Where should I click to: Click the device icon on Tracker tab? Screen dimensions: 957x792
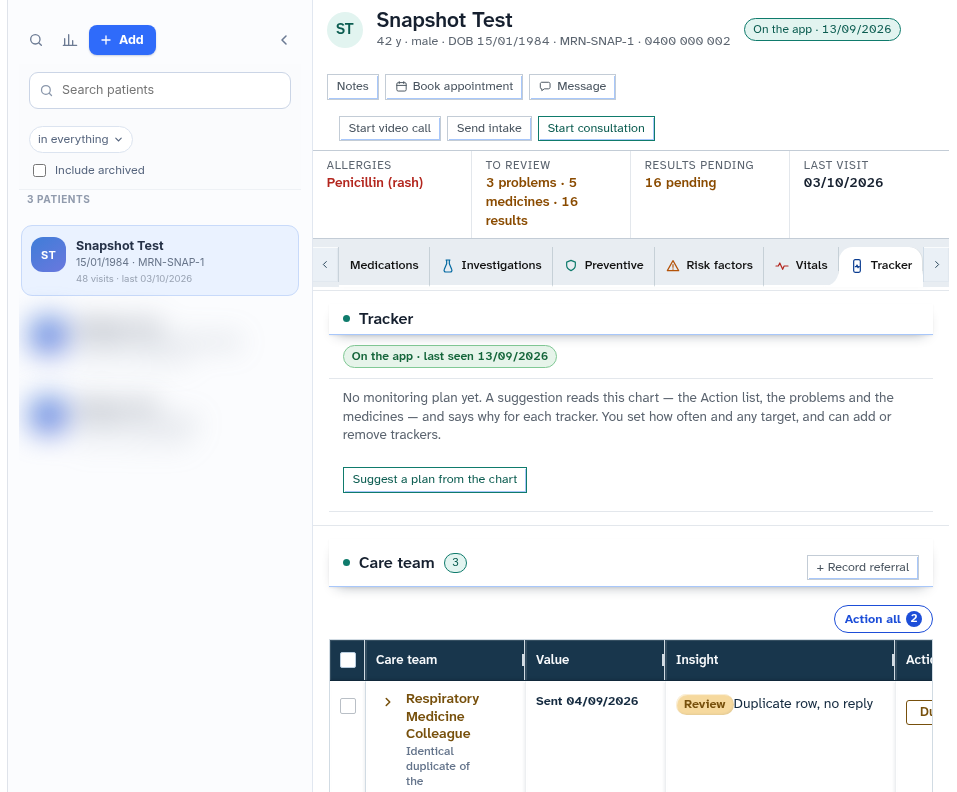point(857,265)
